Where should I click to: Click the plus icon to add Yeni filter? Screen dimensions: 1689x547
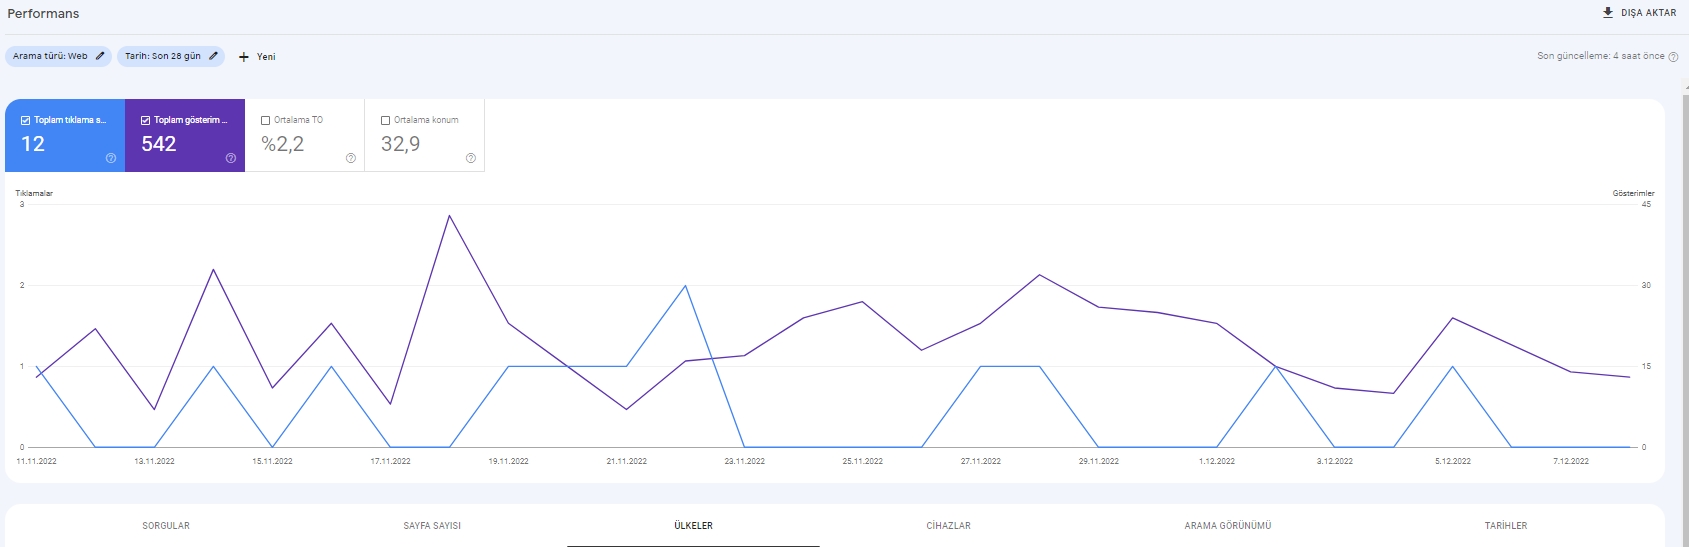pyautogui.click(x=244, y=57)
